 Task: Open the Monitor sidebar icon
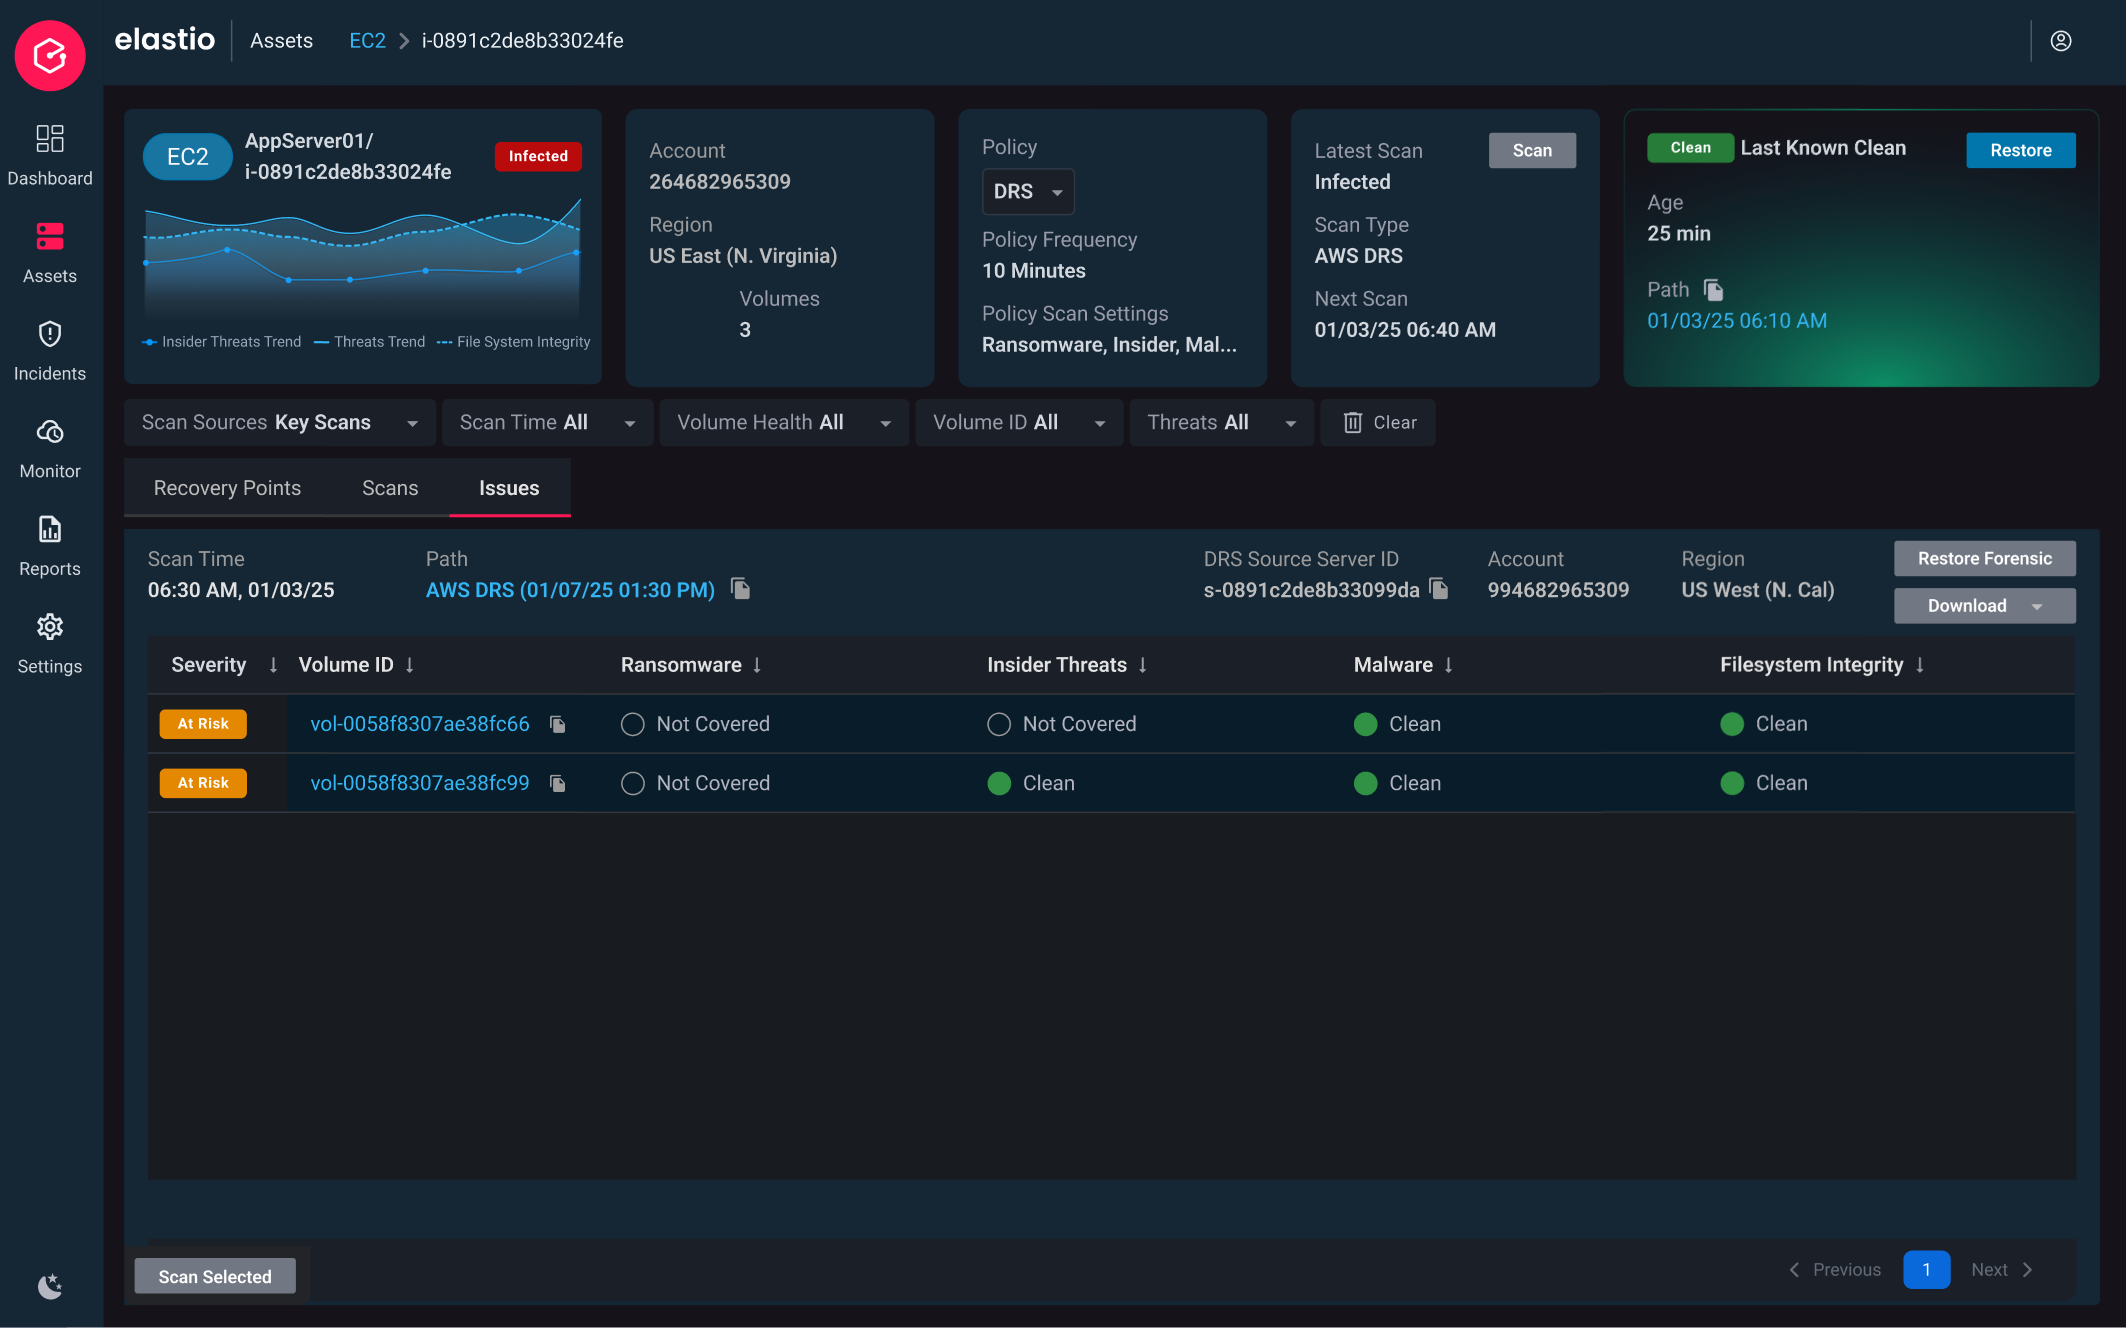50,432
